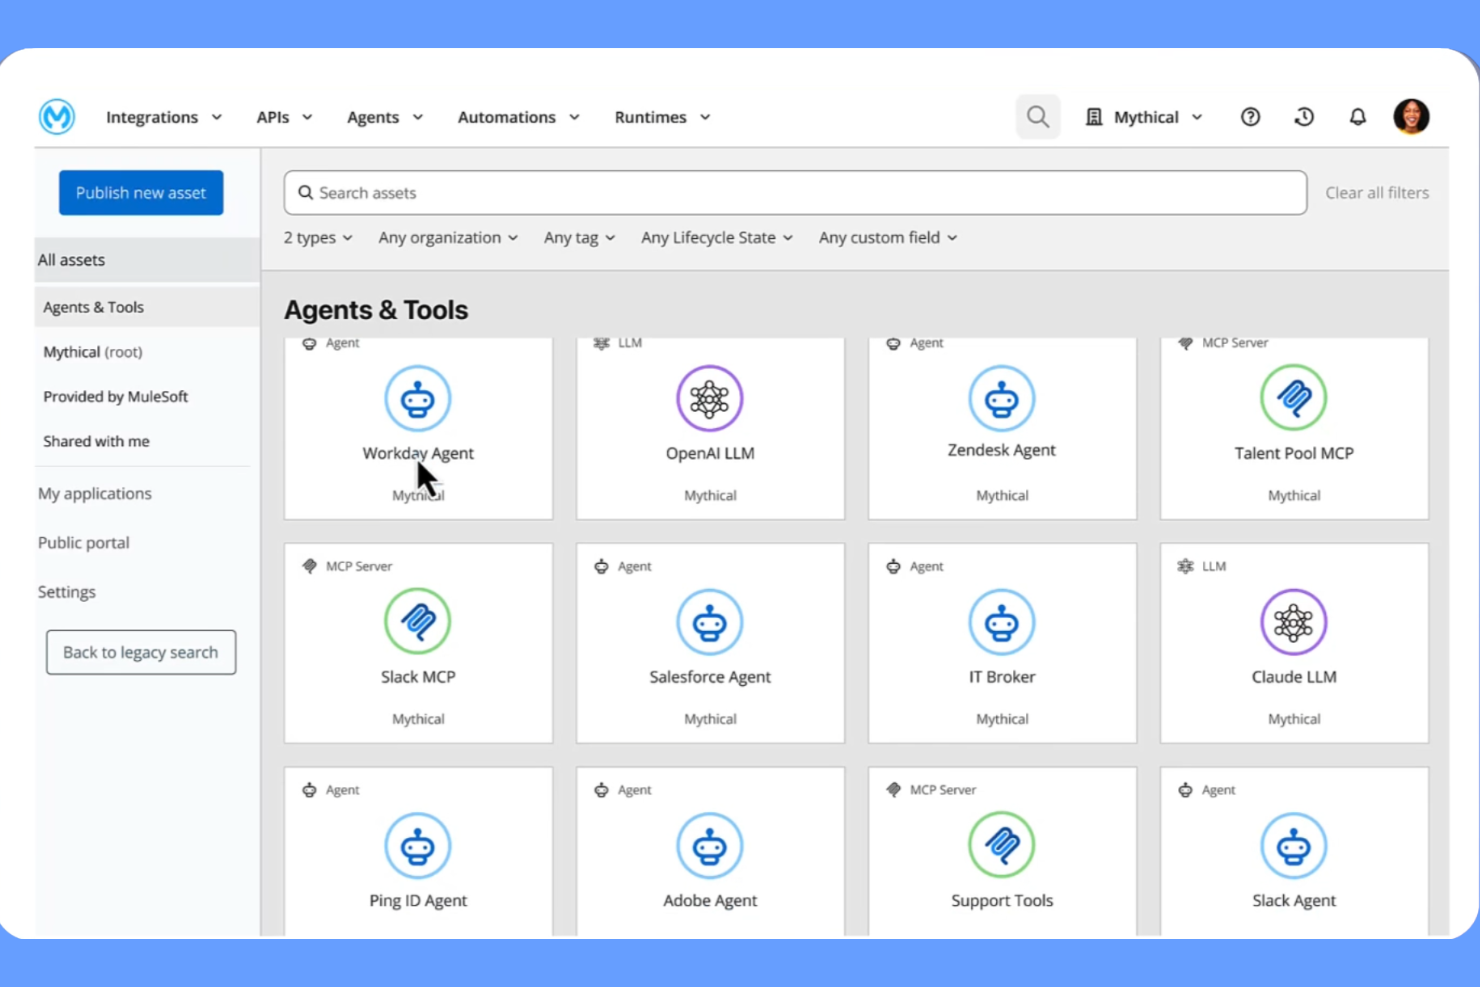Open the global search magnifier icon
This screenshot has width=1480, height=987.
1038,117
